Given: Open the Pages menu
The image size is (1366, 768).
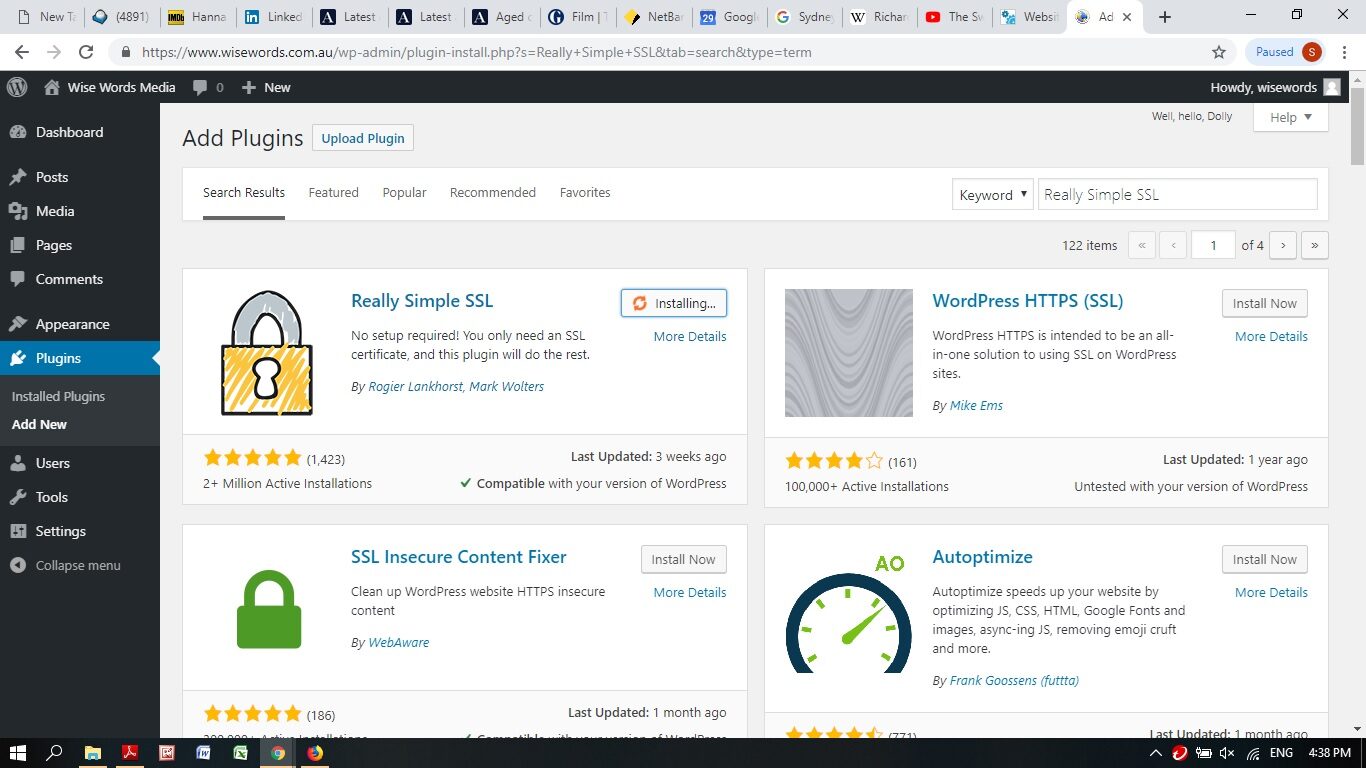Looking at the screenshot, I should coord(54,245).
